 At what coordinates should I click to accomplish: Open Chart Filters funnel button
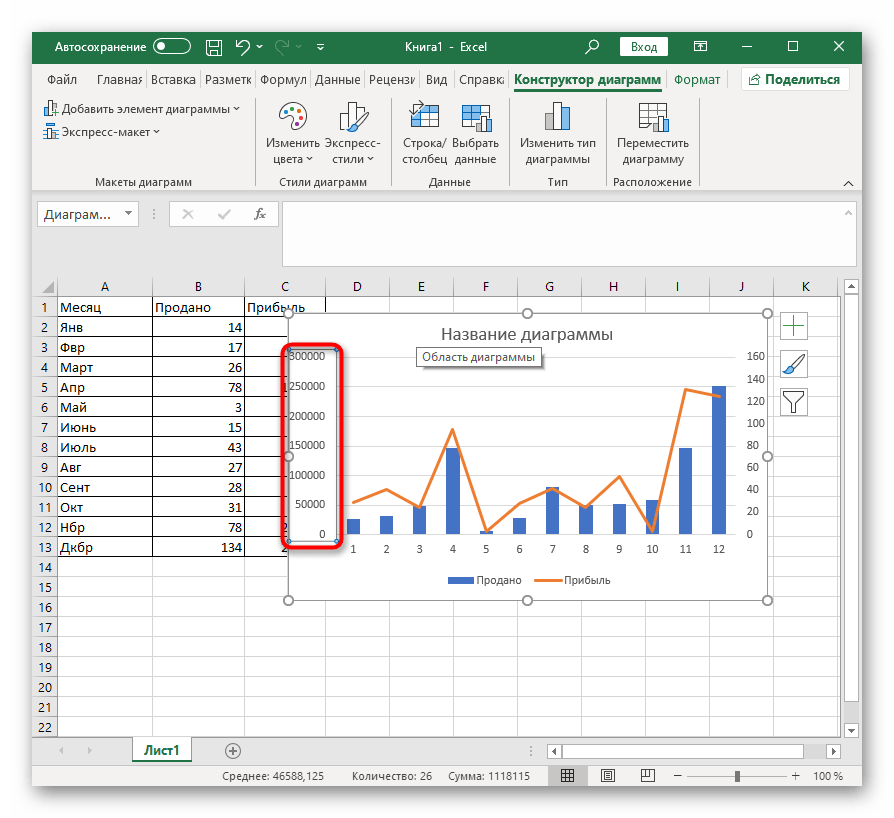[793, 402]
